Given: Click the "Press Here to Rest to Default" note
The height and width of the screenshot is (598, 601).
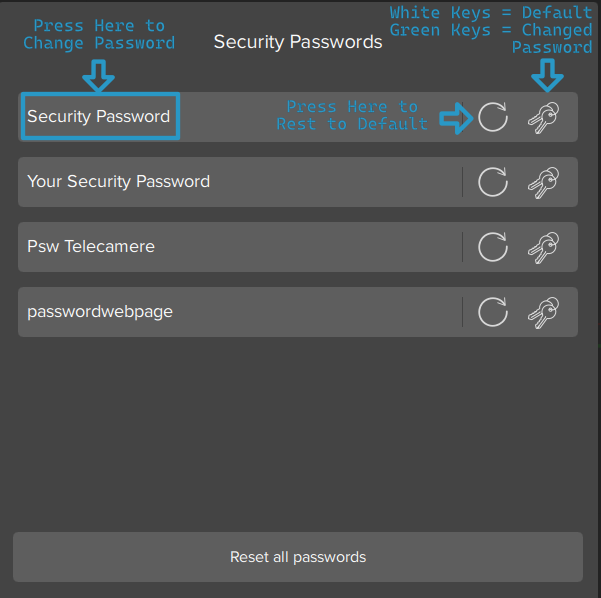Looking at the screenshot, I should [x=352, y=115].
